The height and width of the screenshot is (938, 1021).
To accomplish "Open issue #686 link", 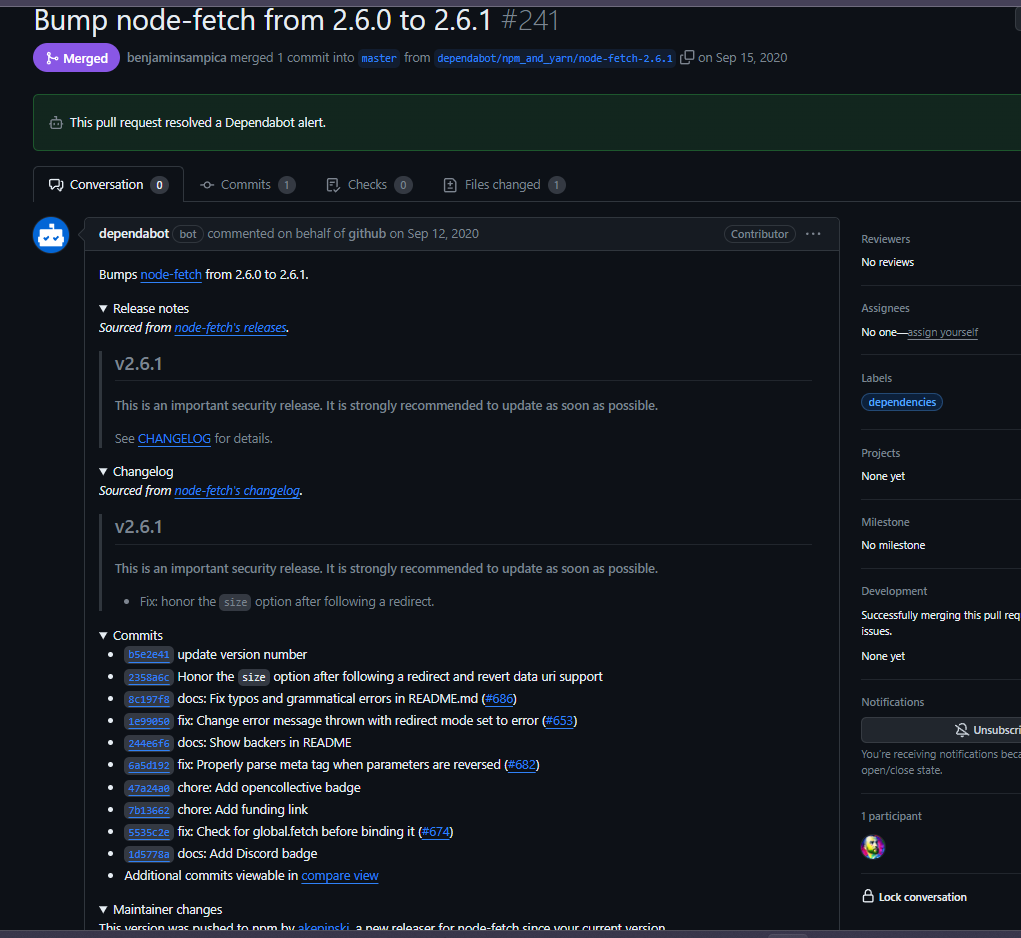I will click(x=499, y=698).
